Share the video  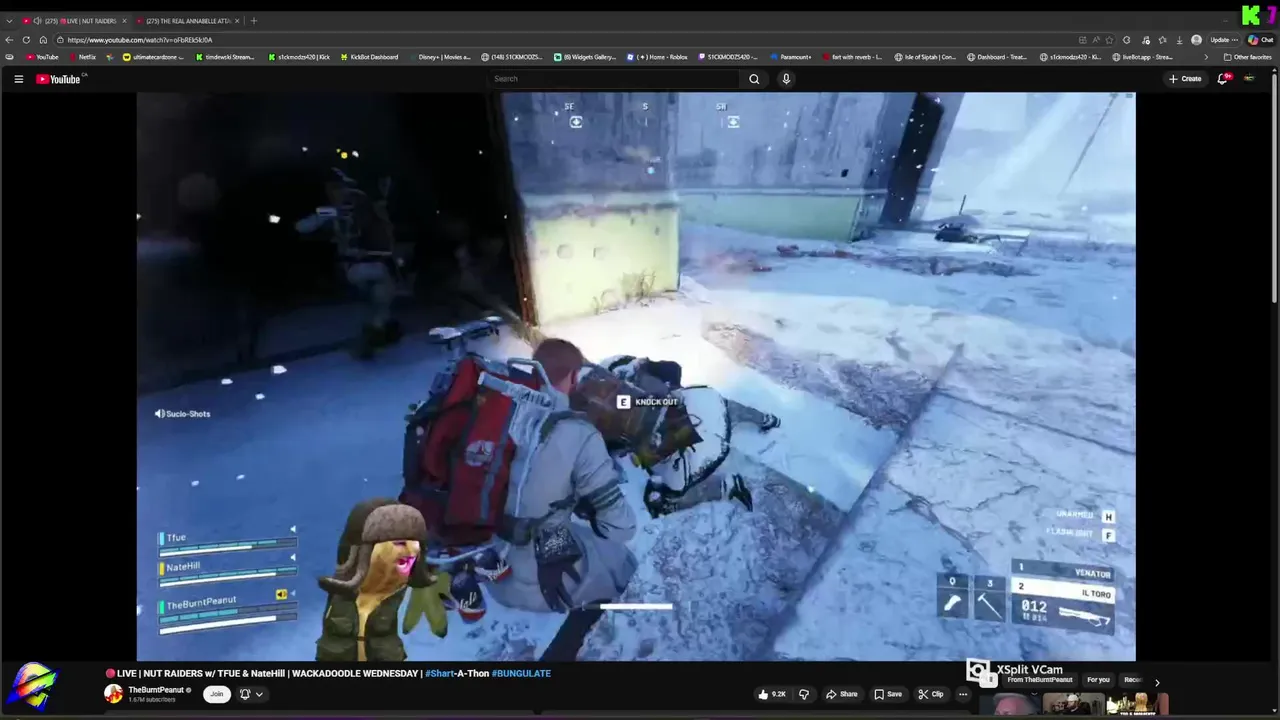click(842, 694)
